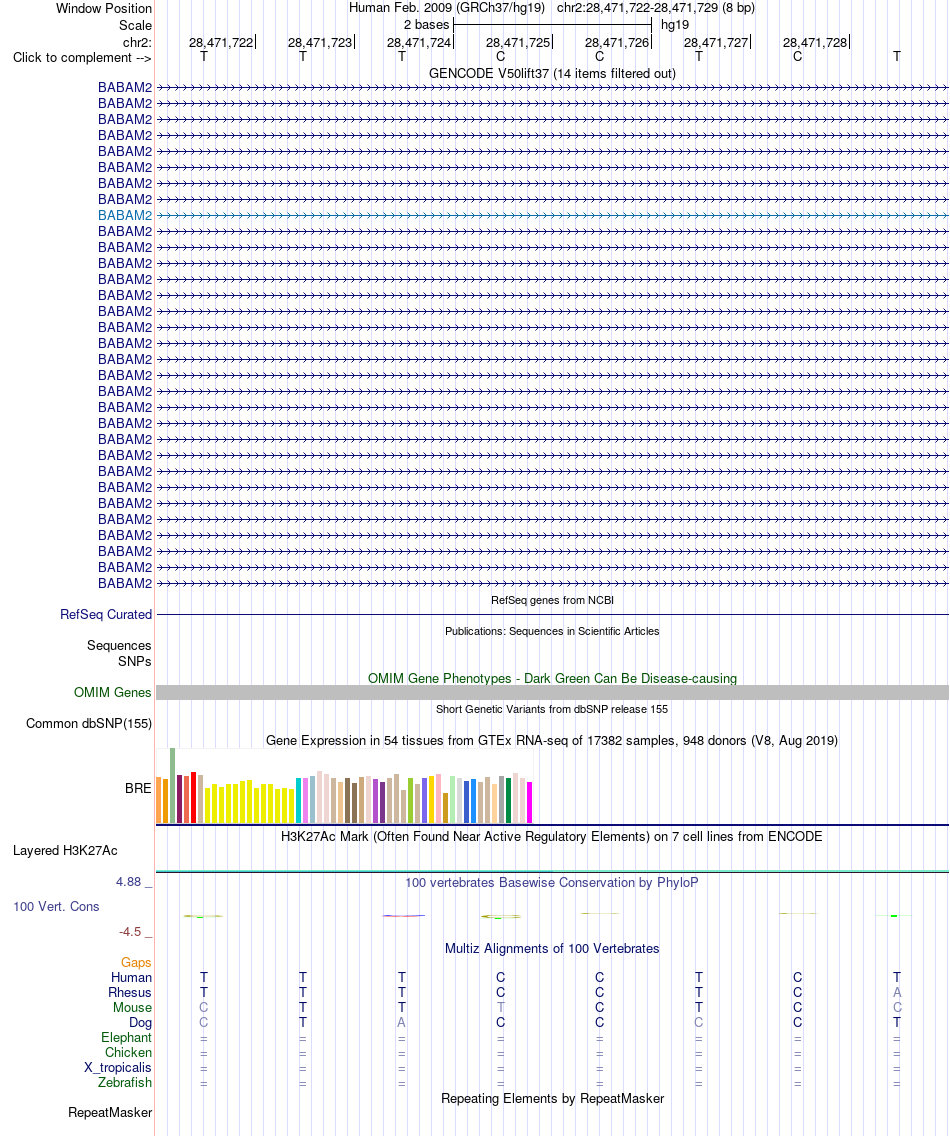Image resolution: width=950 pixels, height=1136 pixels.
Task: Click the RefSeq Curated track label
Action: (106, 614)
